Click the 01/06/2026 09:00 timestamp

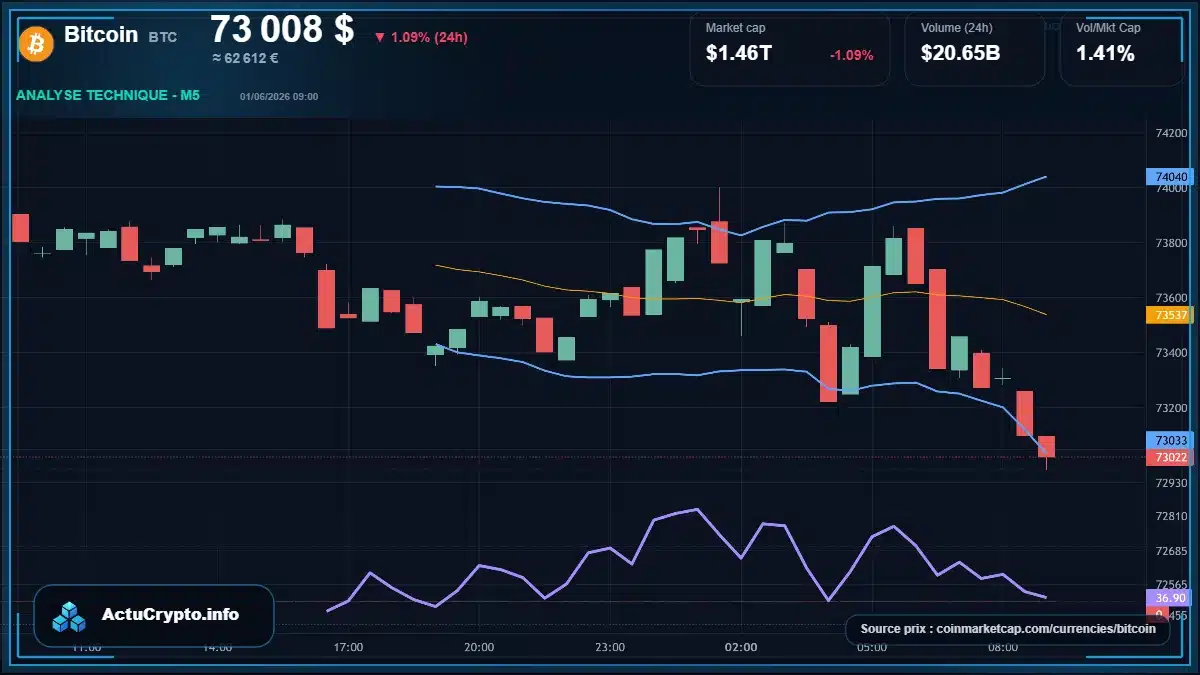(279, 97)
